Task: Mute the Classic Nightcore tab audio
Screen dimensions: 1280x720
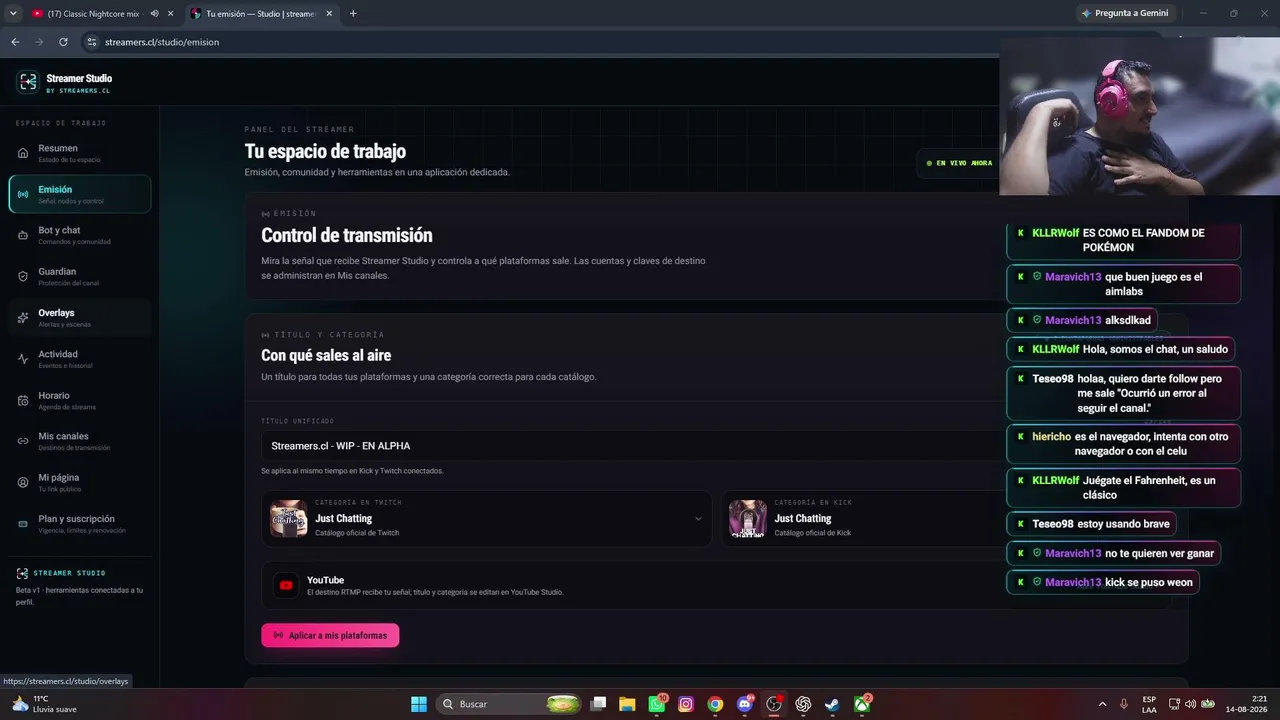Action: point(155,14)
